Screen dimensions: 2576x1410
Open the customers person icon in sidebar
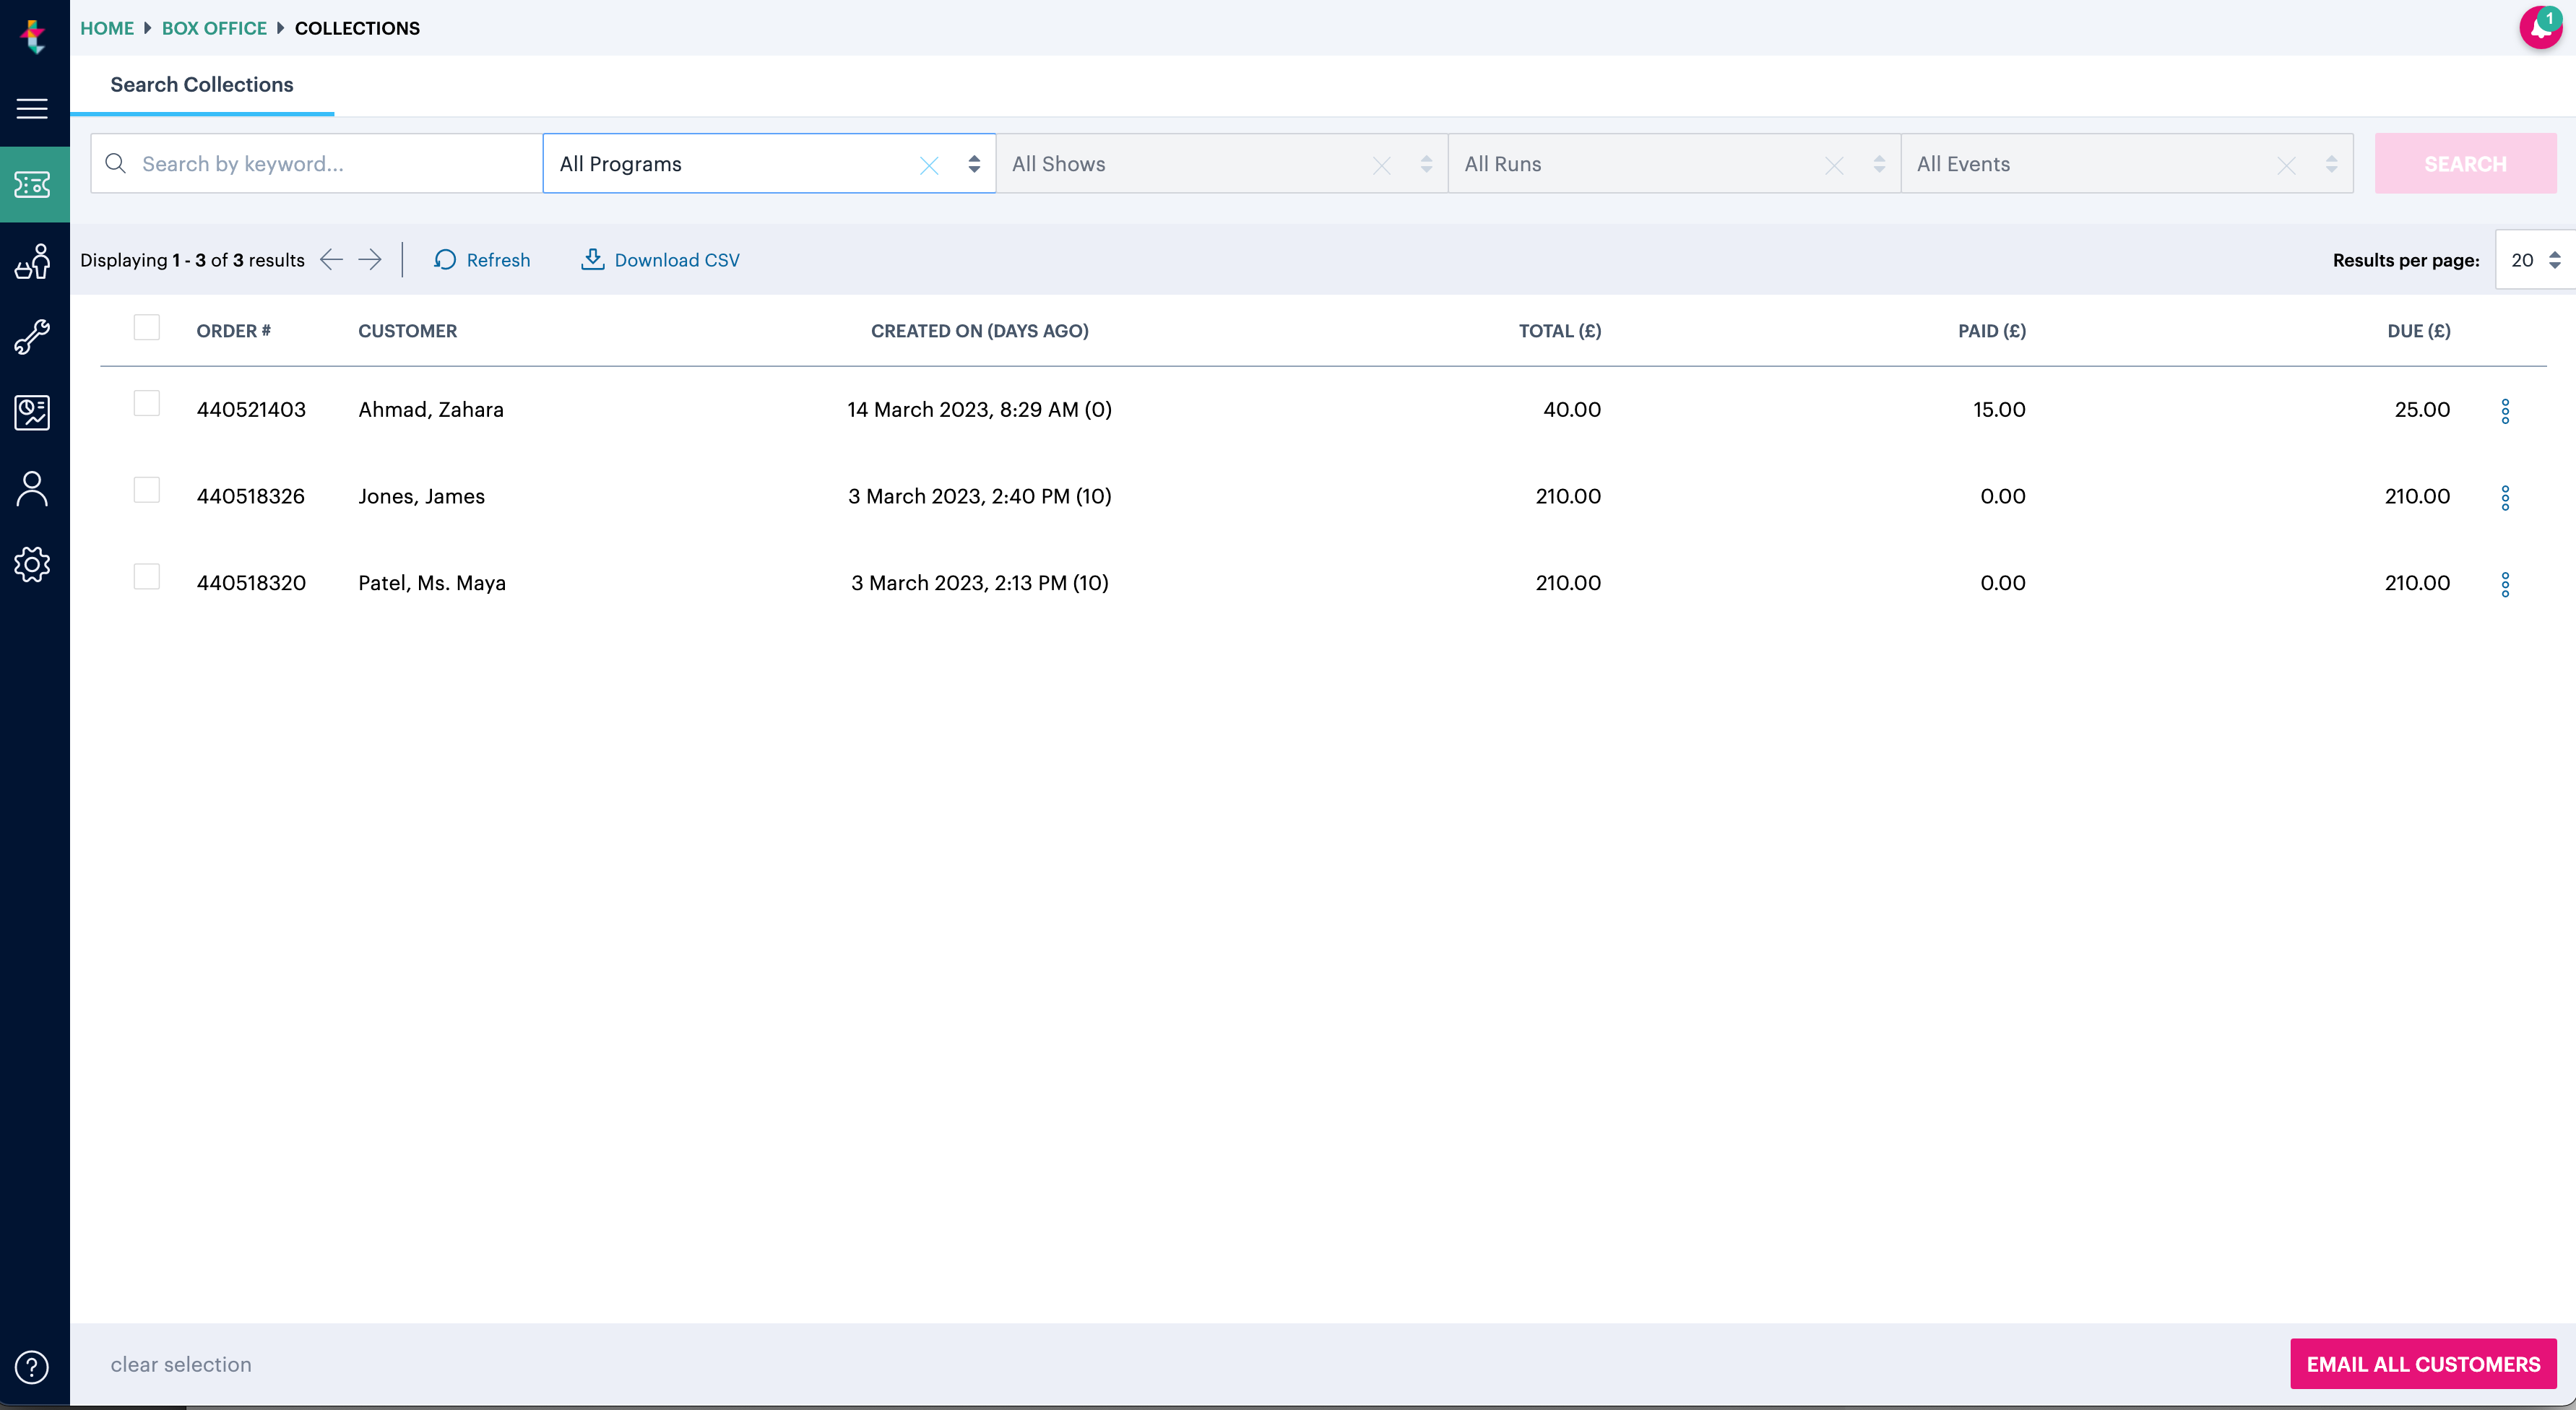[x=33, y=489]
